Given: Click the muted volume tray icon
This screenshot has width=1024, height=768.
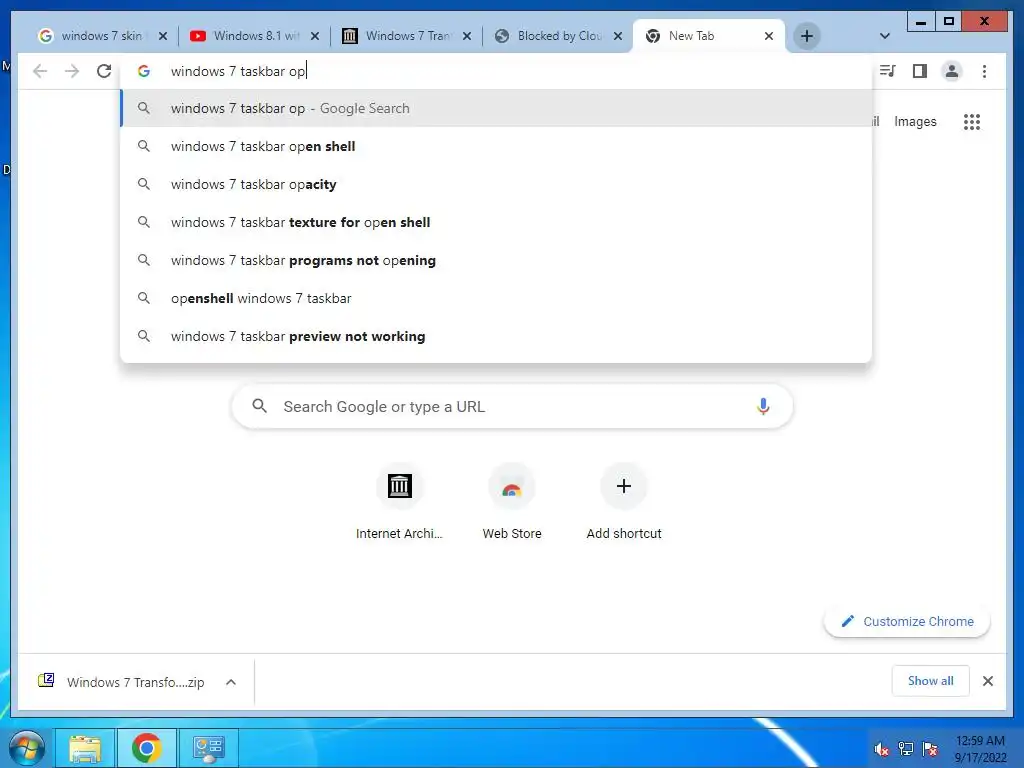Looking at the screenshot, I should click(881, 749).
